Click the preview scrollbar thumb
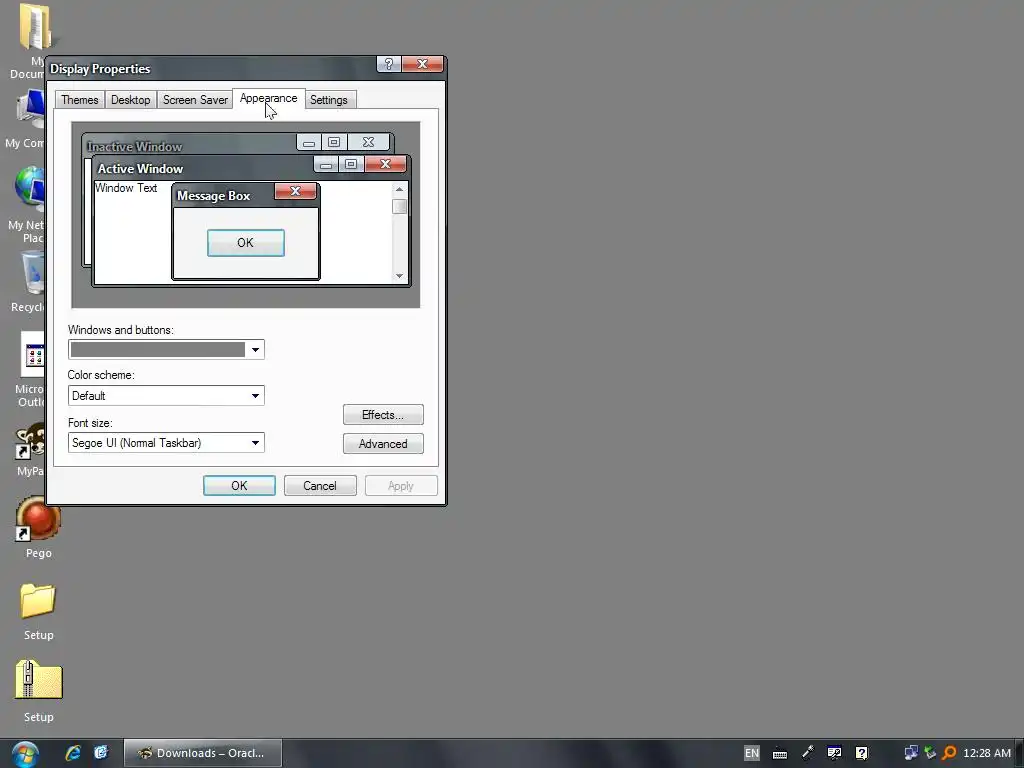Image resolution: width=1024 pixels, height=768 pixels. click(x=400, y=206)
